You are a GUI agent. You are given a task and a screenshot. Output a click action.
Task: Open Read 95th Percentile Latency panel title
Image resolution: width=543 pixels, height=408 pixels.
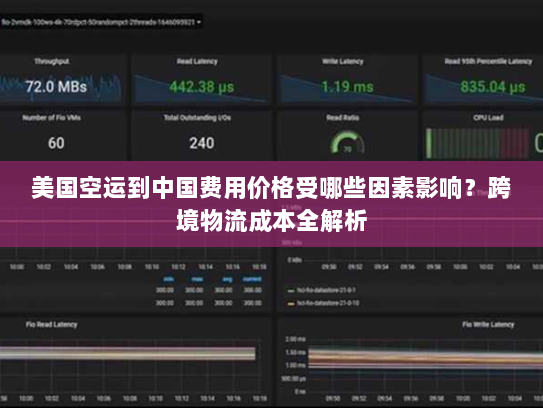coord(488,61)
